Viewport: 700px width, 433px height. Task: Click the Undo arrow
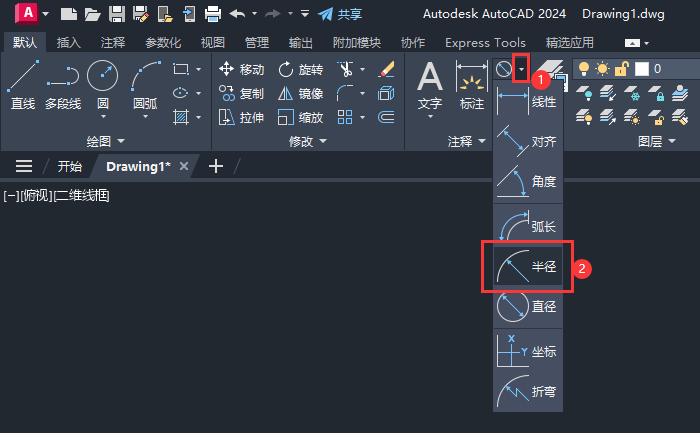237,14
